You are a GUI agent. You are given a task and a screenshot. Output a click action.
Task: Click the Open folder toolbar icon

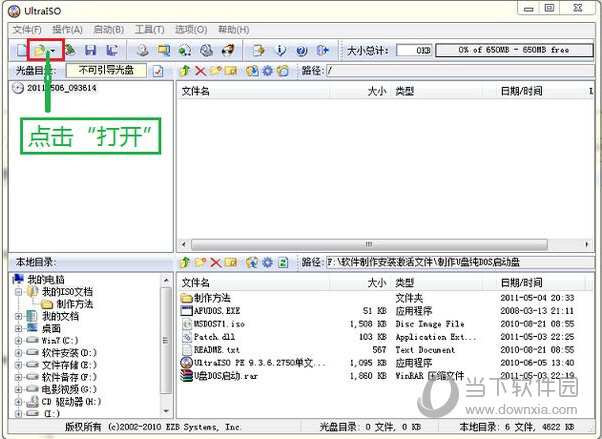pyautogui.click(x=40, y=50)
